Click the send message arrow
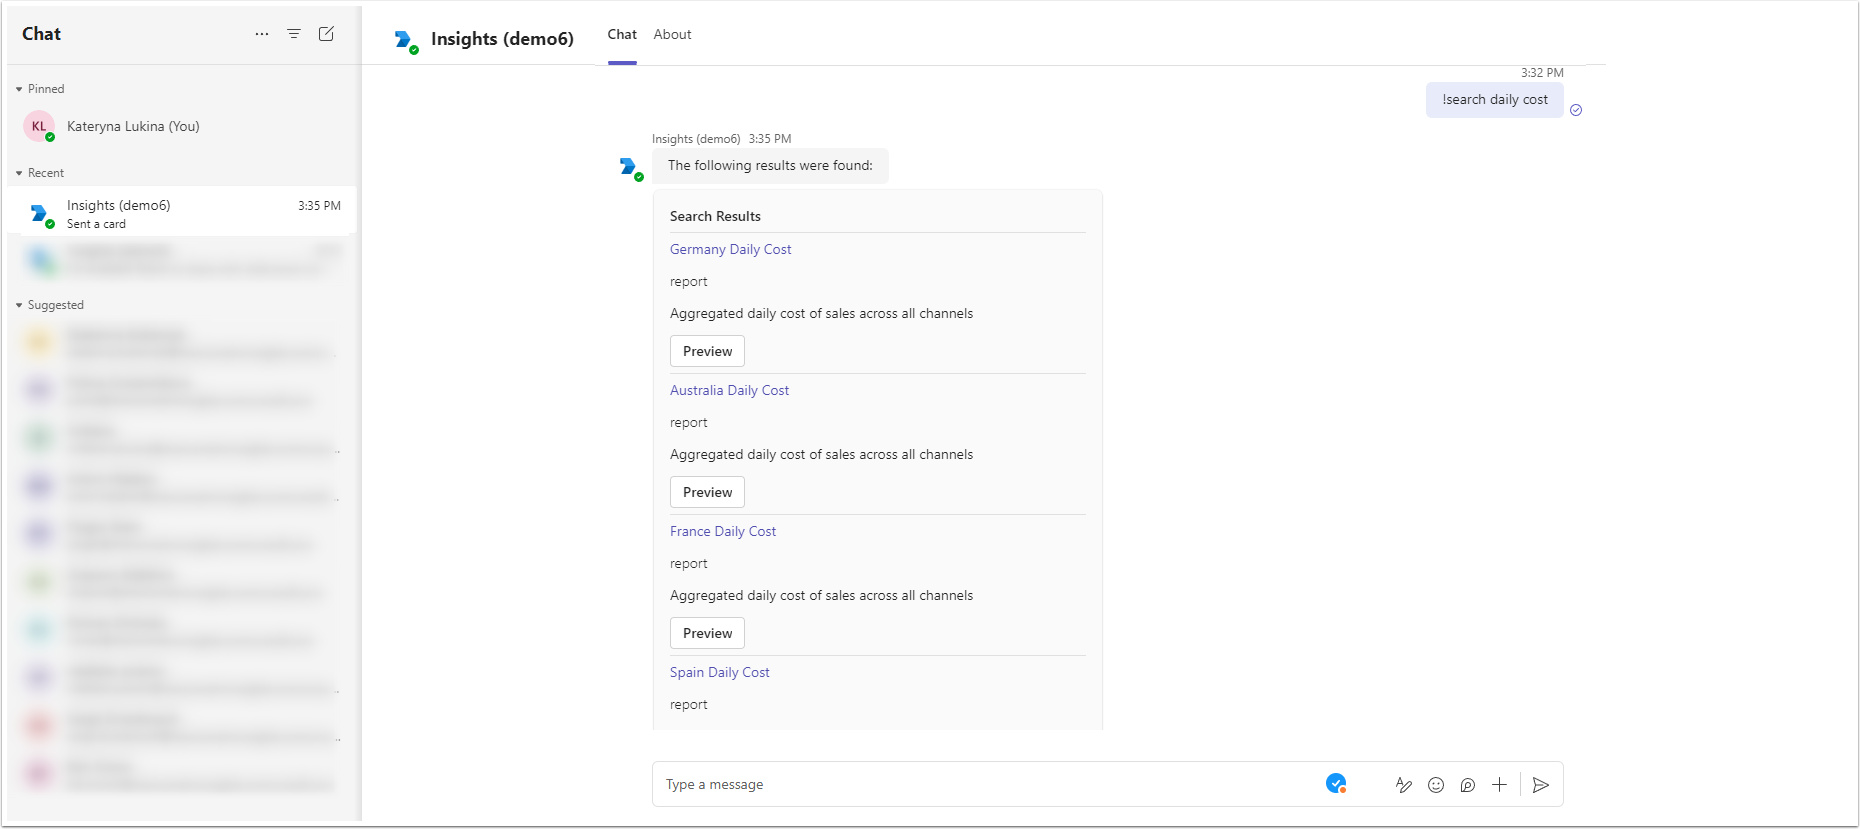1860x829 pixels. click(x=1541, y=785)
